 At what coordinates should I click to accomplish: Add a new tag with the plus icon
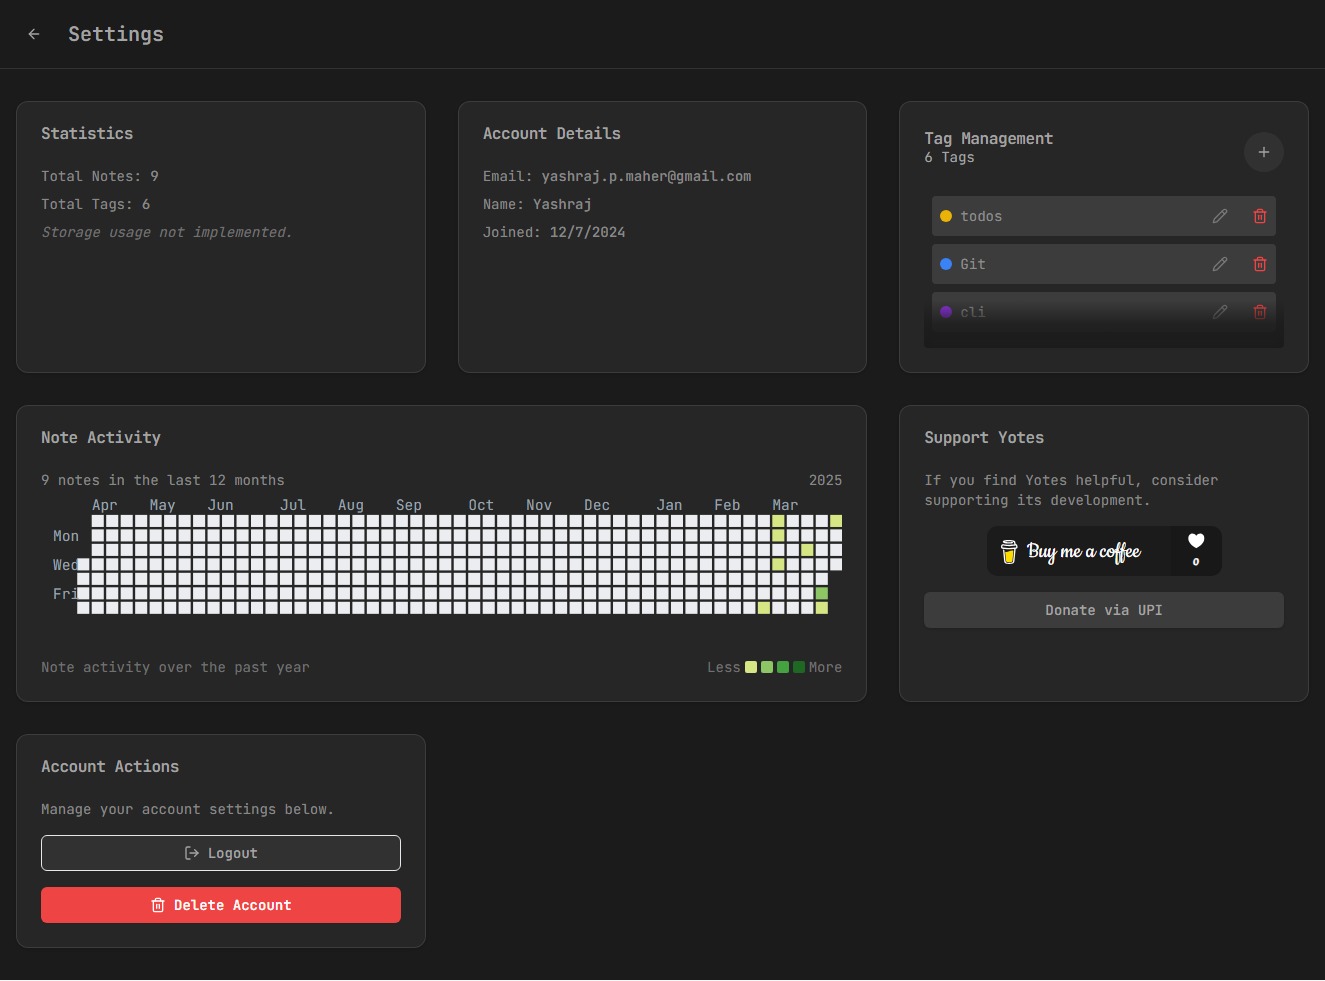[x=1264, y=152]
